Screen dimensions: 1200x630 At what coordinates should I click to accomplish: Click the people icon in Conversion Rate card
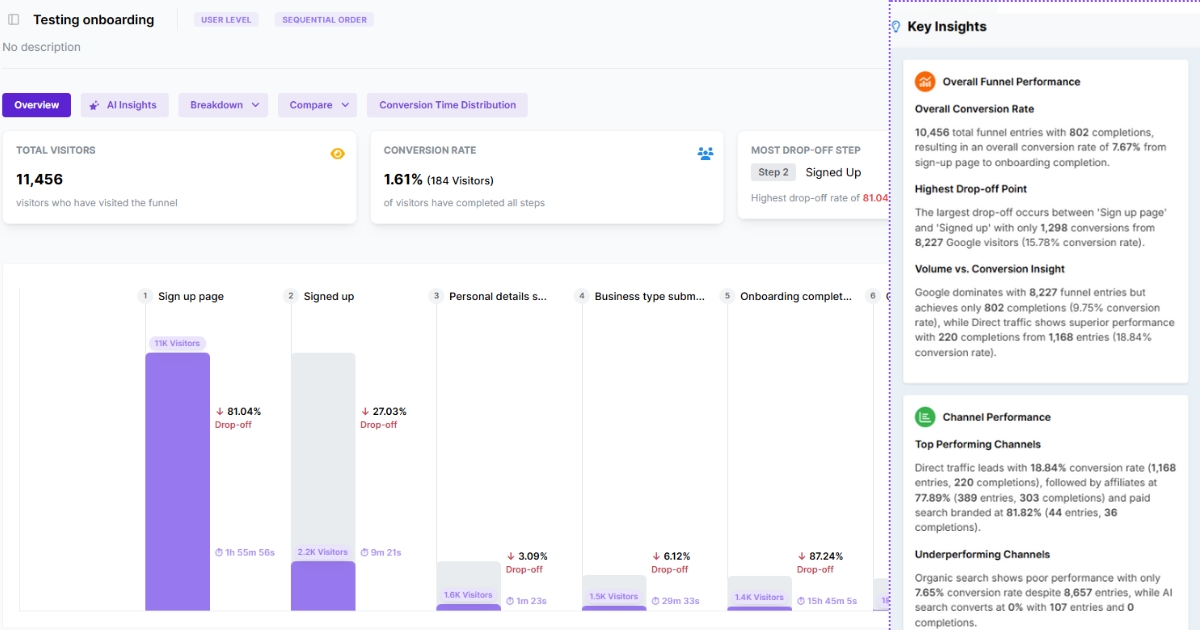coord(705,153)
